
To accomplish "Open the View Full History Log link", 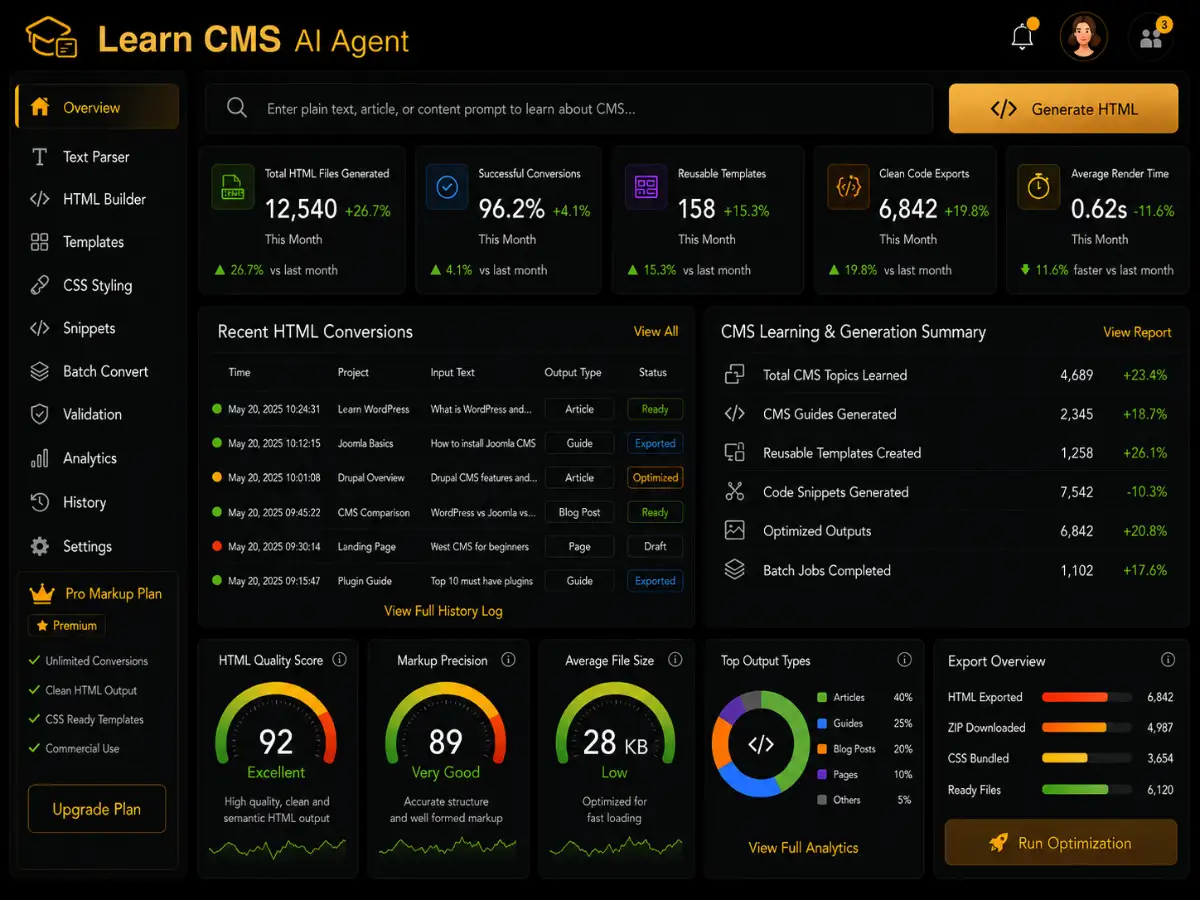I will pos(443,610).
